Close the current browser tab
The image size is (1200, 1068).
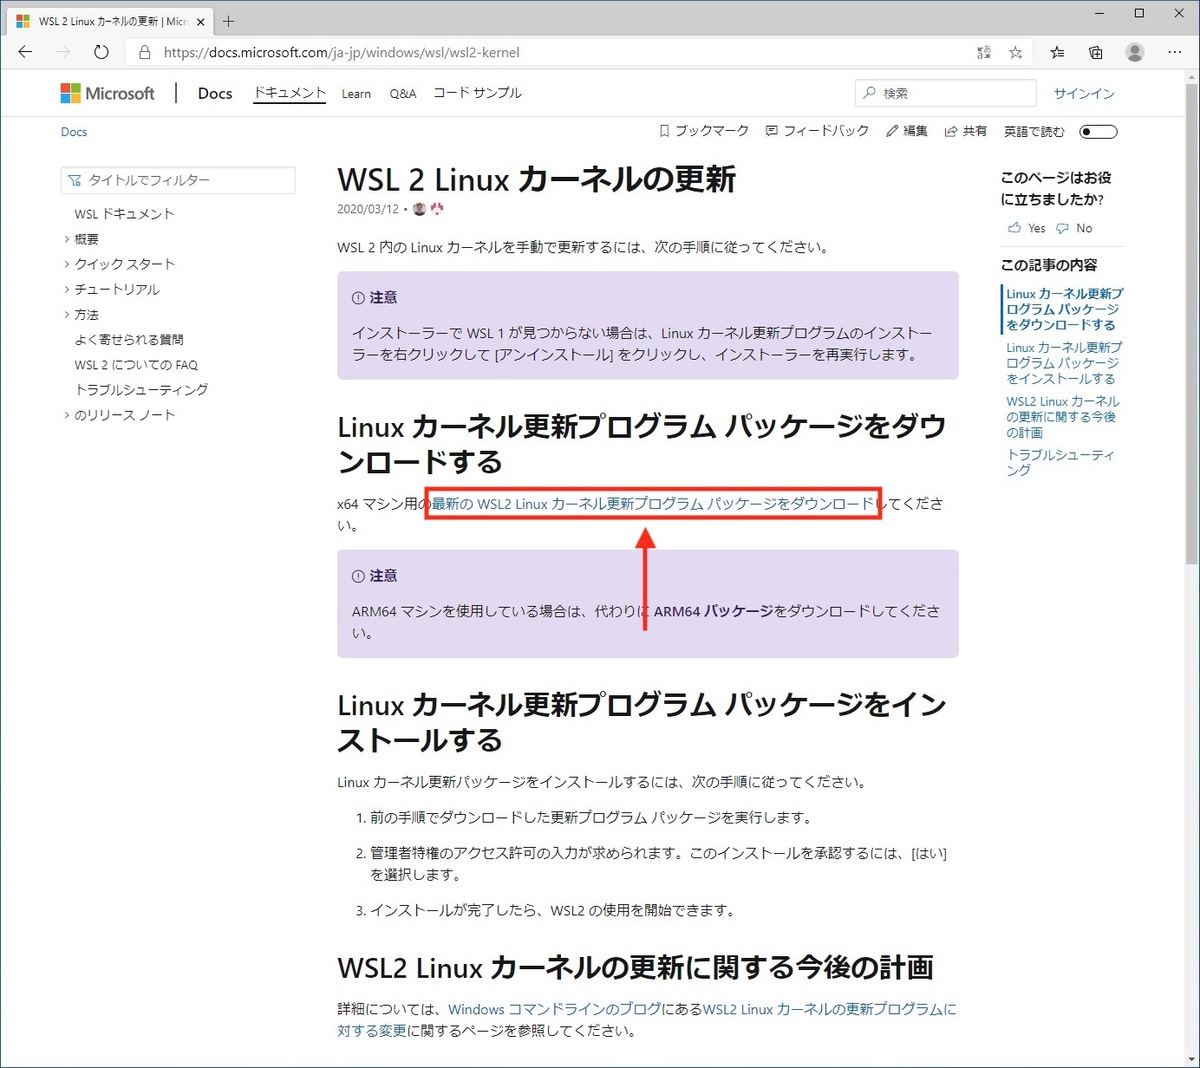pyautogui.click(x=200, y=21)
